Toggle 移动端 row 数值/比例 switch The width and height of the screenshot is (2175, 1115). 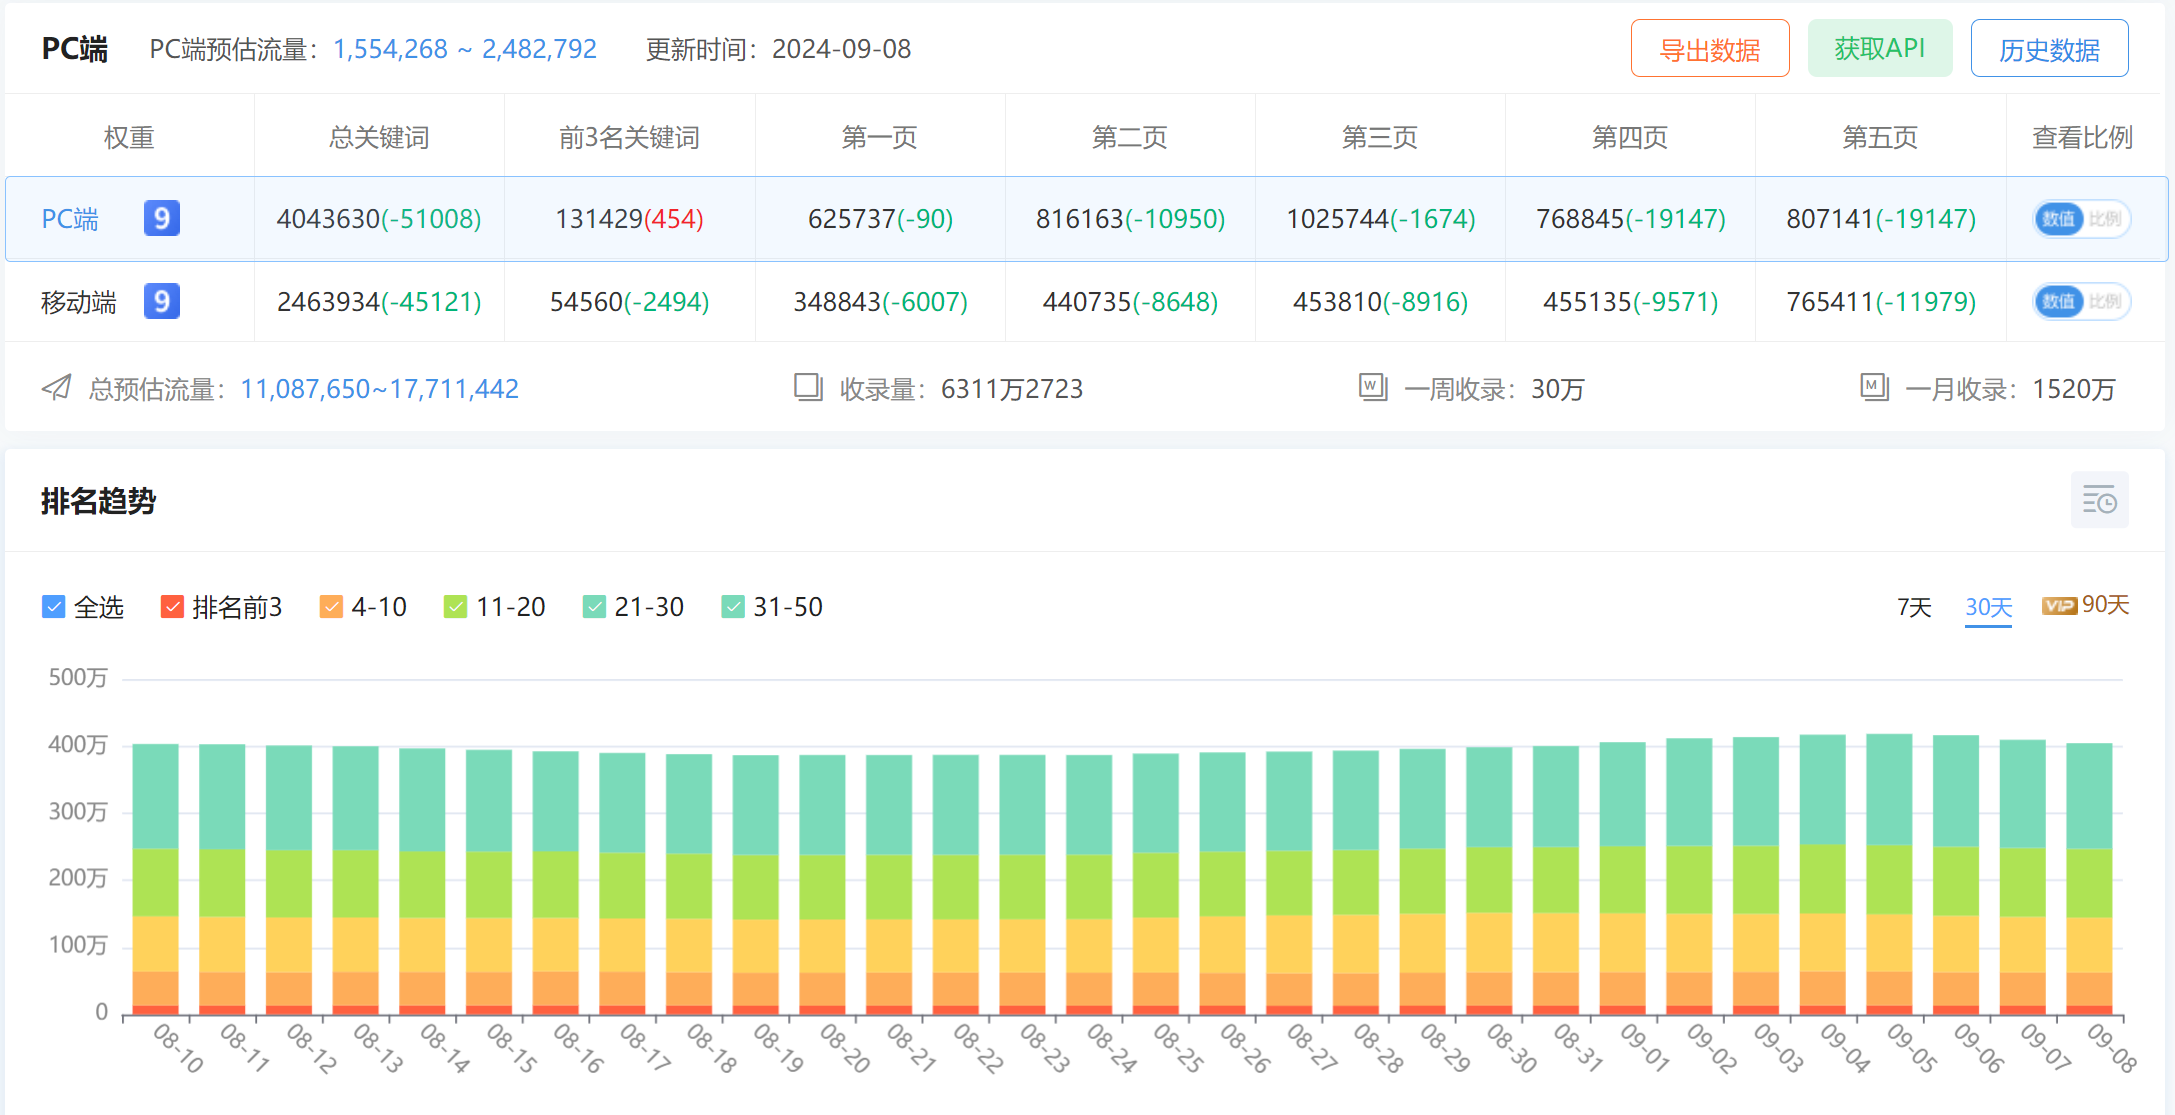[x=2082, y=302]
